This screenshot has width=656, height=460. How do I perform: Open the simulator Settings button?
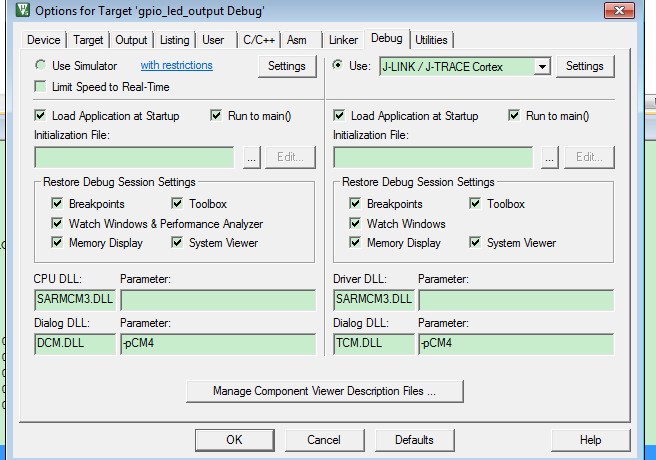[x=287, y=66]
